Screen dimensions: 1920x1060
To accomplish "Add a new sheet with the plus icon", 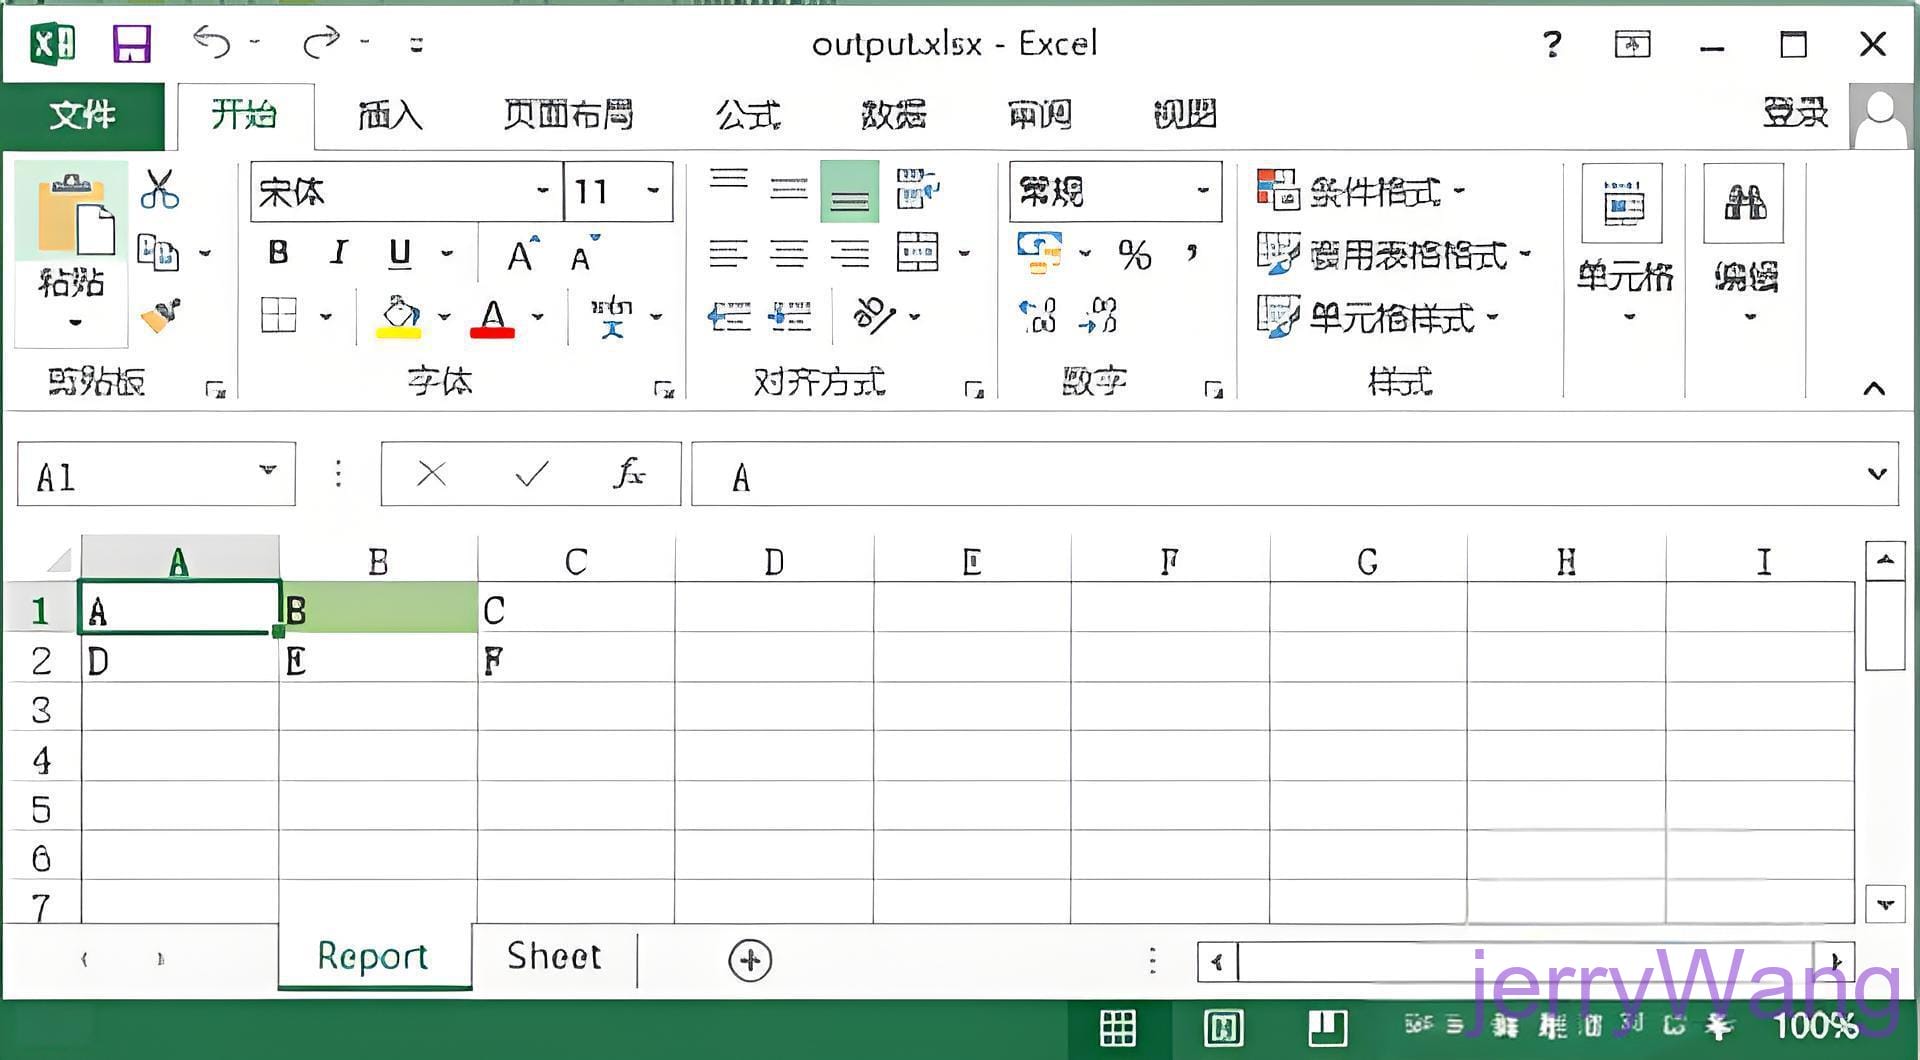I will pyautogui.click(x=750, y=960).
